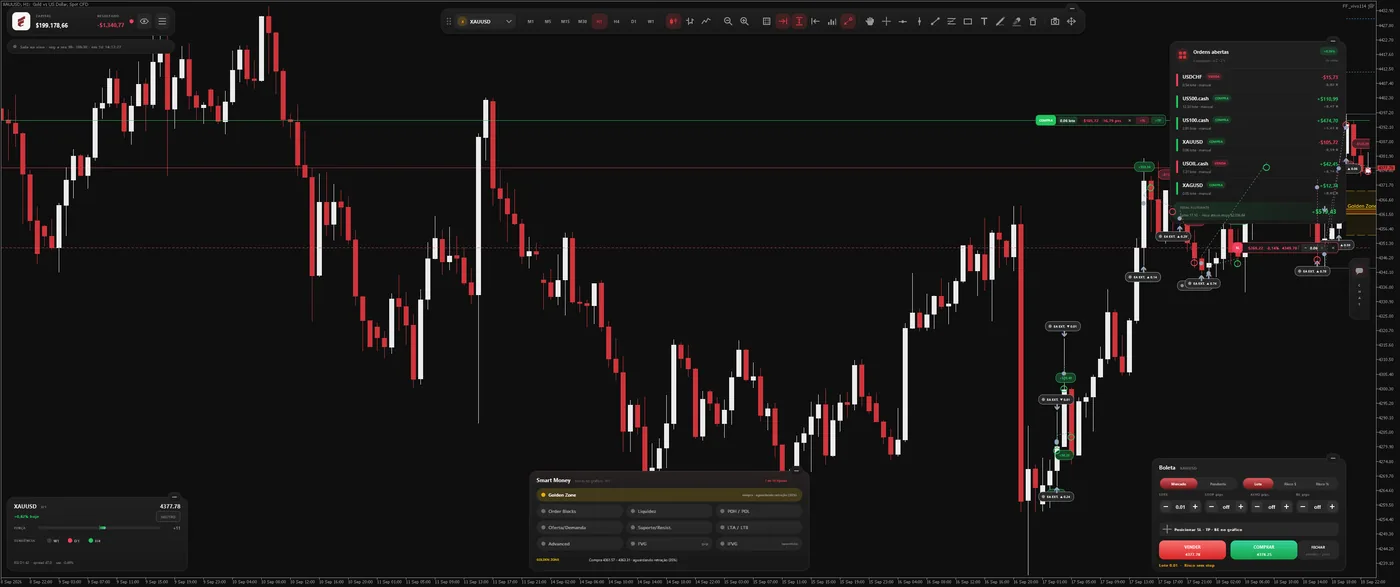Switch chart to M1 timeframe
The width and height of the screenshot is (1400, 587).
pos(531,21)
